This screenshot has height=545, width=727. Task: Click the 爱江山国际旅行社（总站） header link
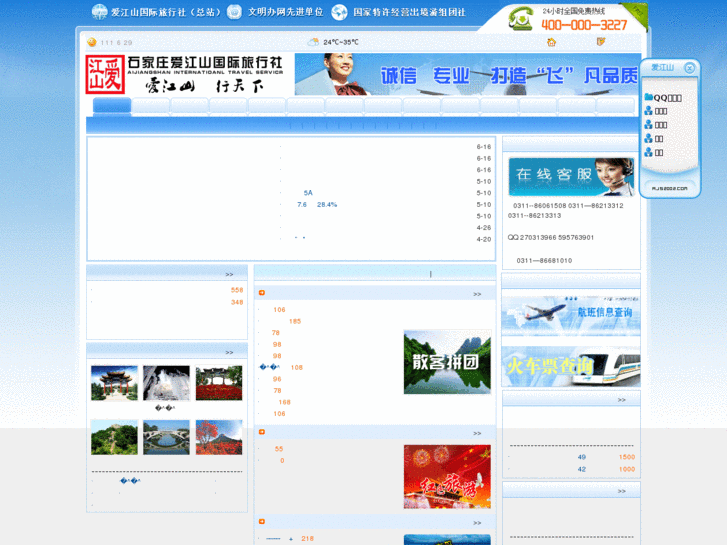tap(166, 12)
